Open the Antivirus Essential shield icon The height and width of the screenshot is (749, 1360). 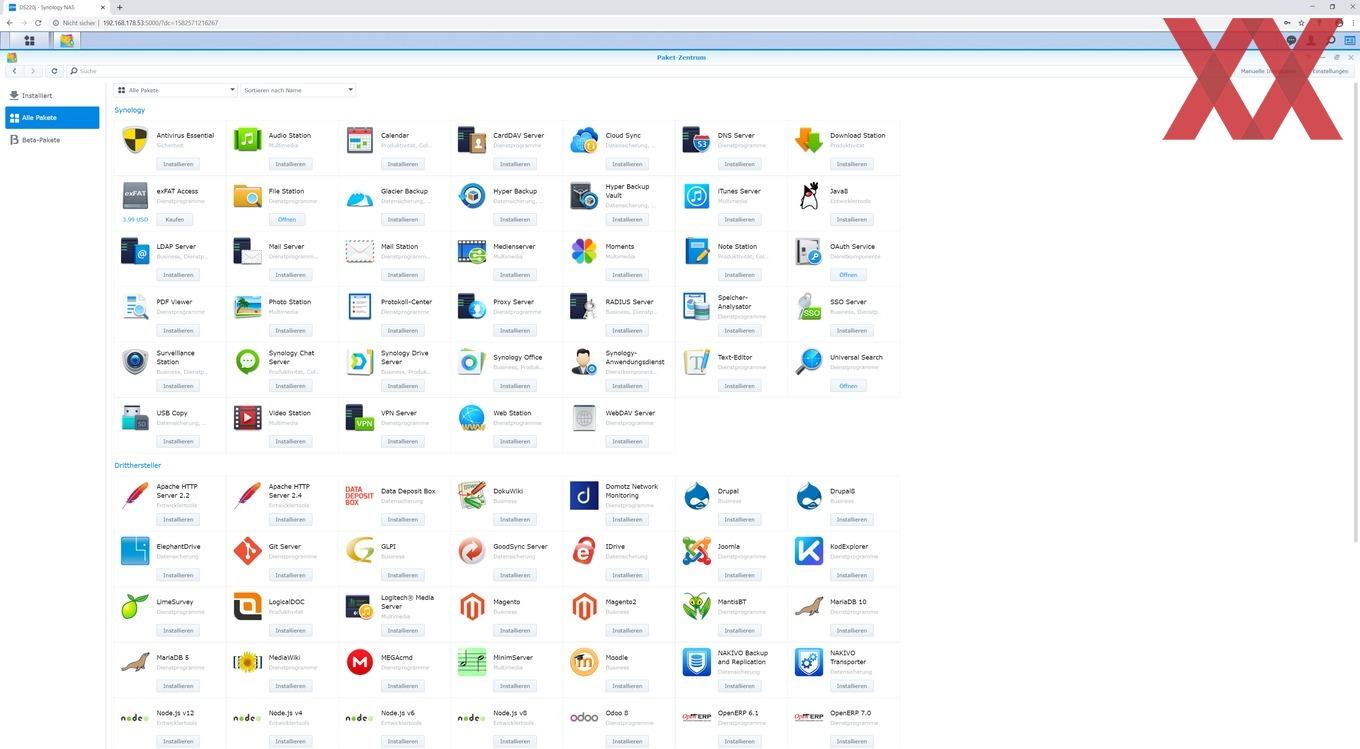click(135, 140)
